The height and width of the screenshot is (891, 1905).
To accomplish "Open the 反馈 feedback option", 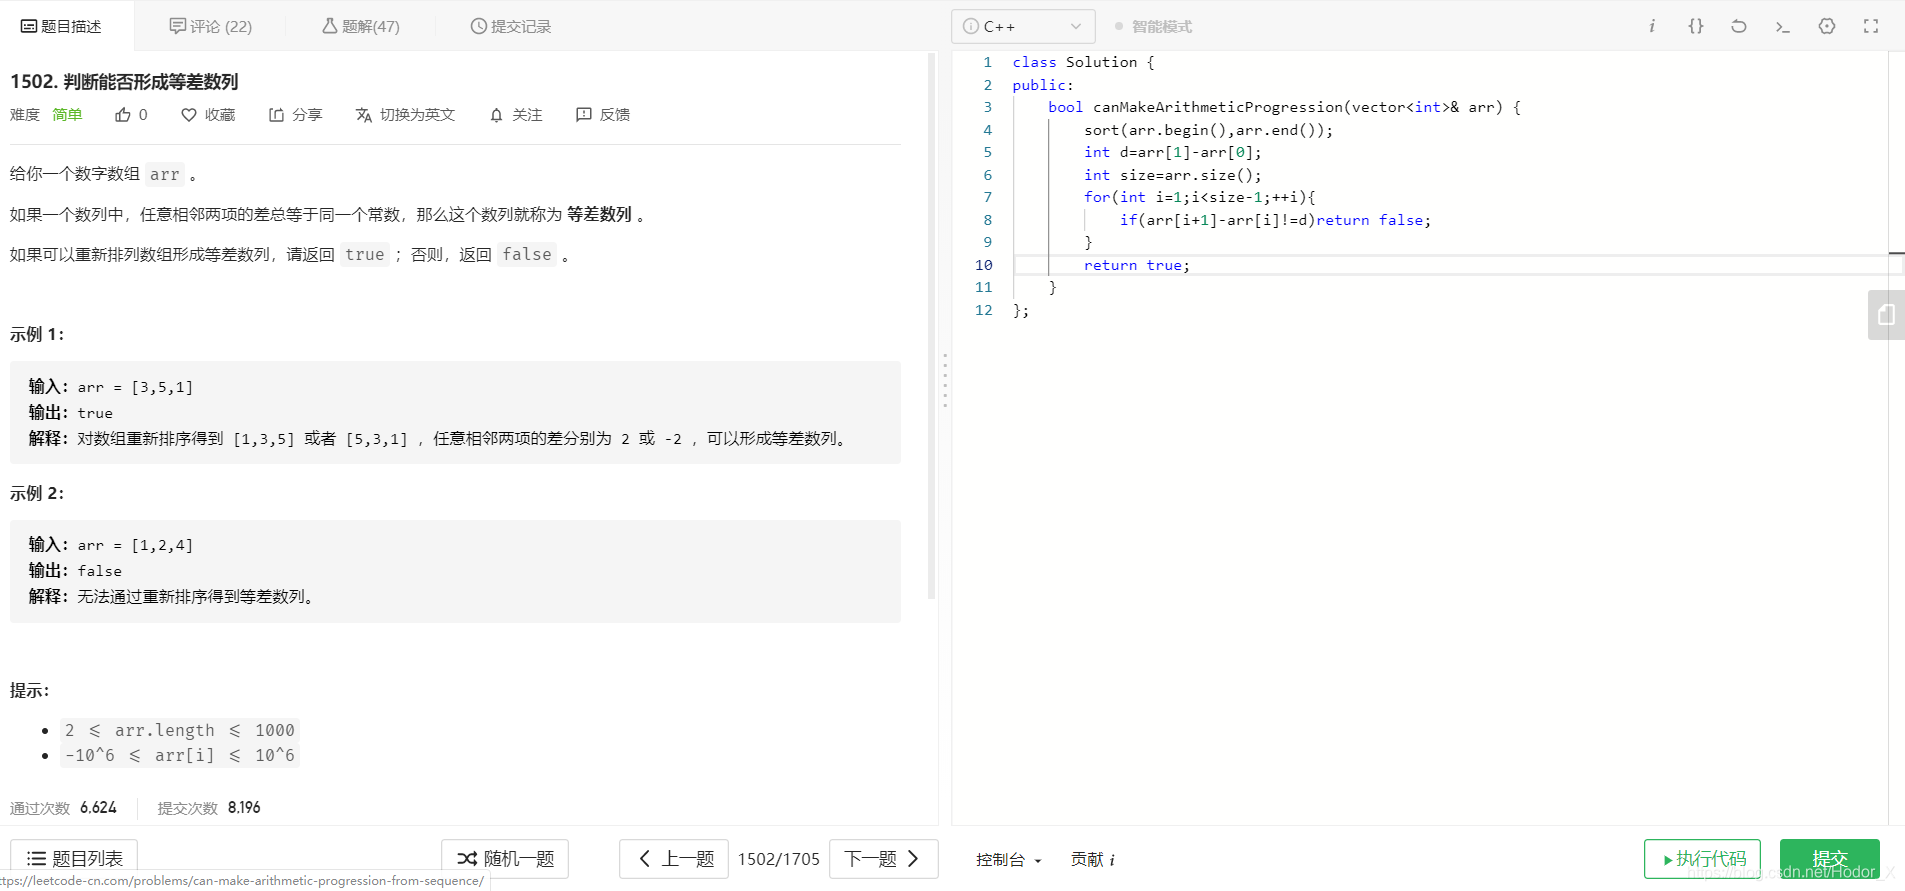I will pos(603,115).
